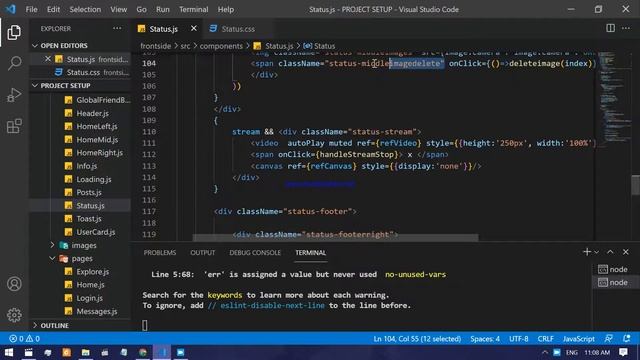
Task: Switch to the Debug Console tab
Action: tap(255, 253)
